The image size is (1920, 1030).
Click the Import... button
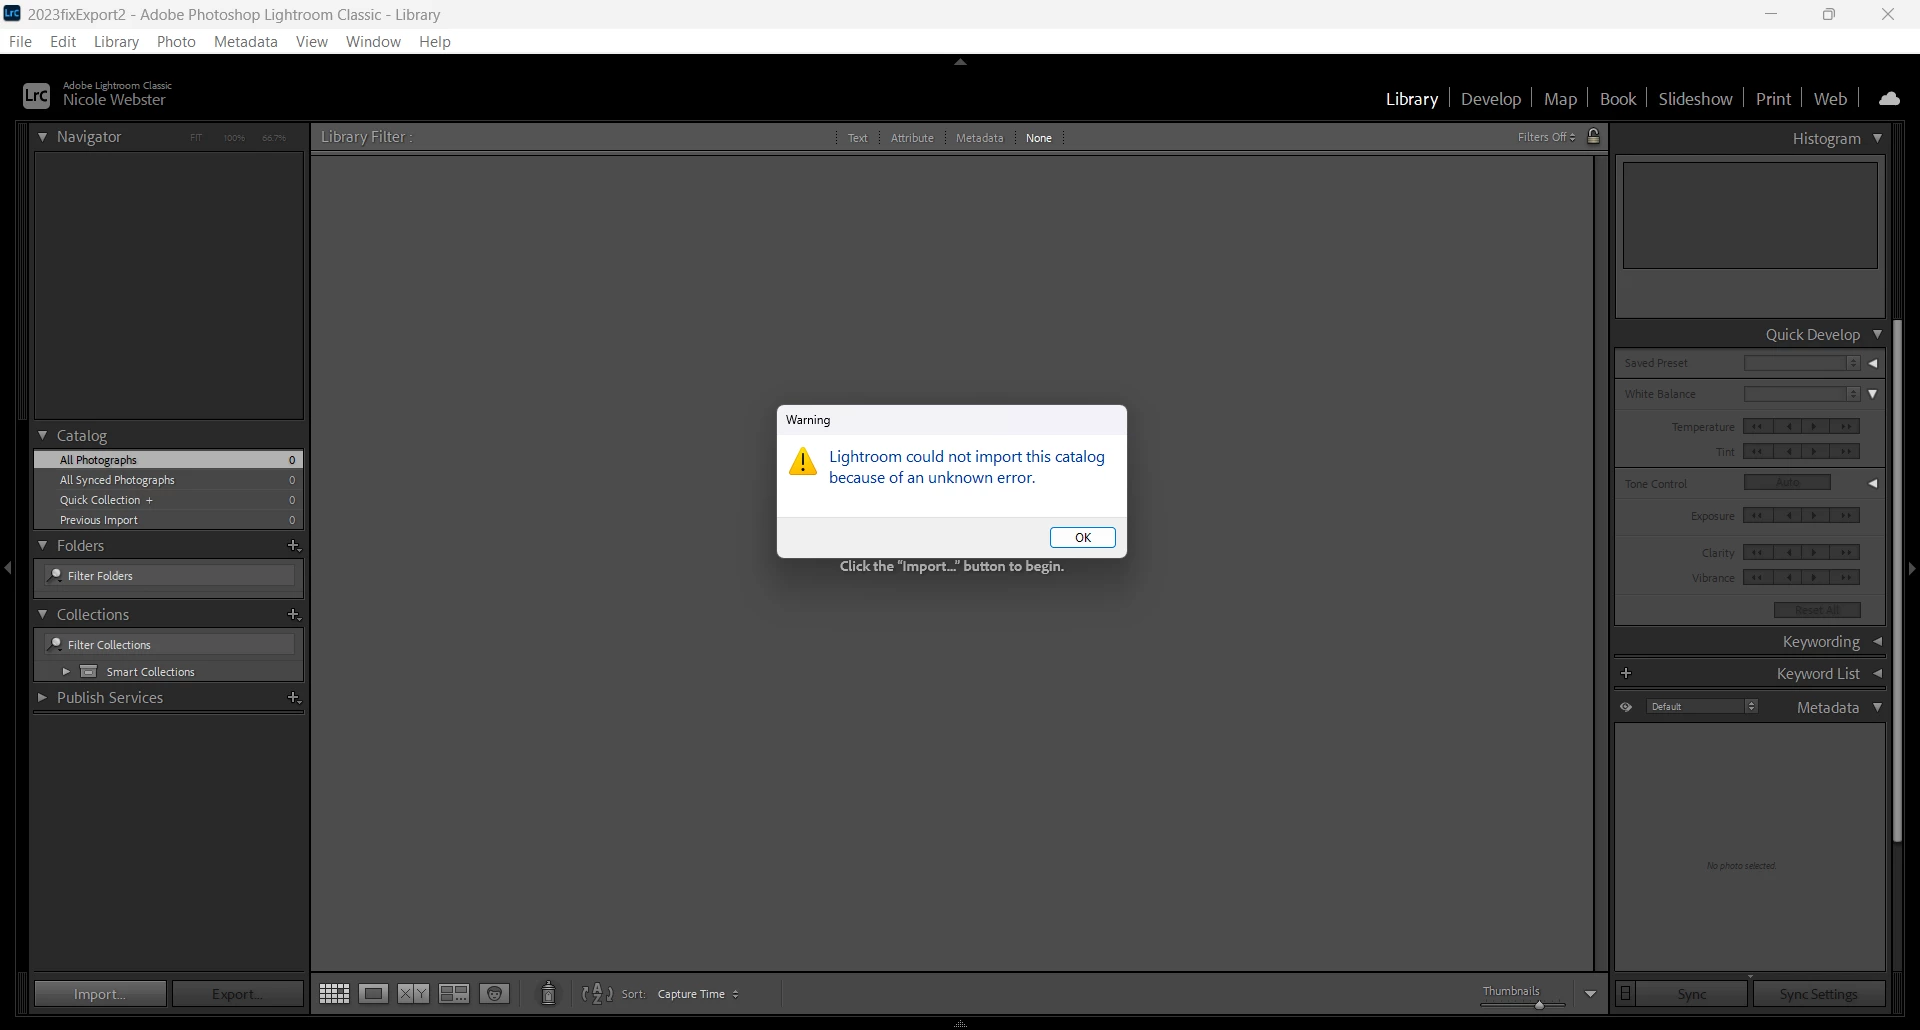pos(100,994)
